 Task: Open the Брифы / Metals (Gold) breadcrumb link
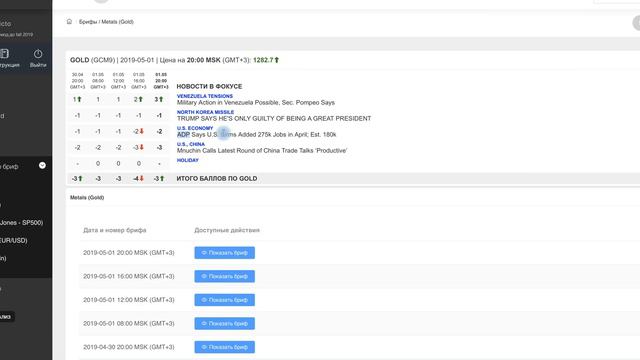106,22
